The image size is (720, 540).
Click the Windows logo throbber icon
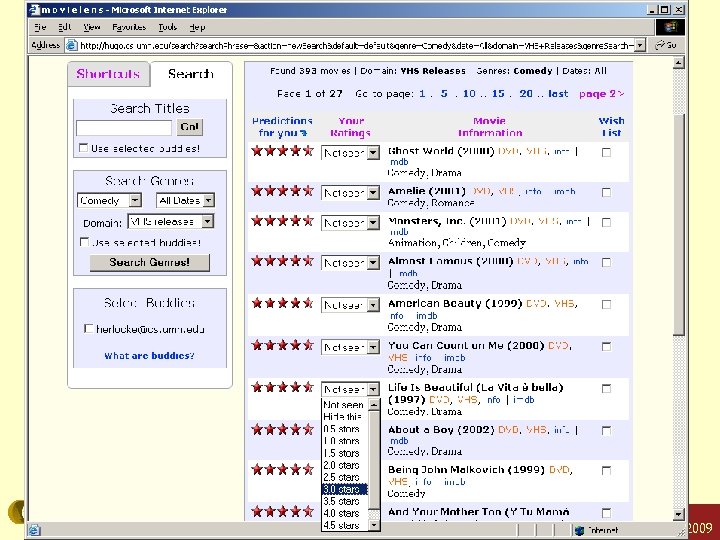pyautogui.click(x=670, y=27)
